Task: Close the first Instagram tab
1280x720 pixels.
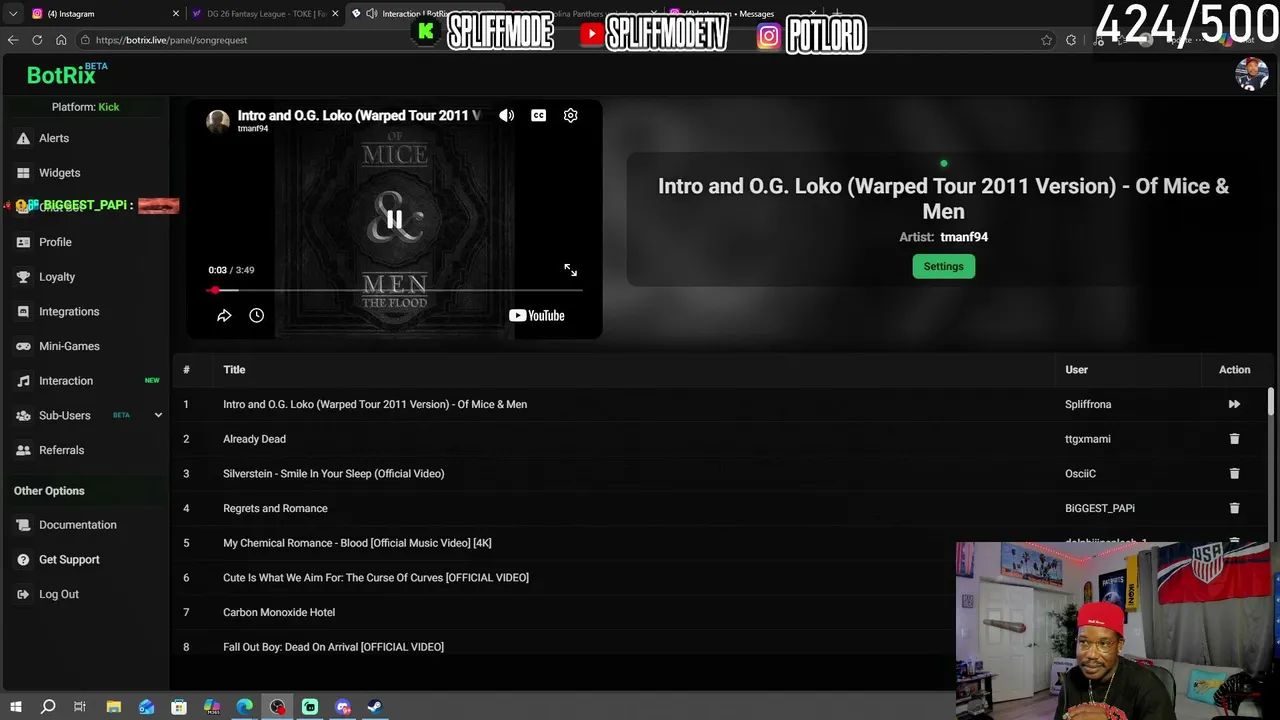Action: [x=176, y=14]
